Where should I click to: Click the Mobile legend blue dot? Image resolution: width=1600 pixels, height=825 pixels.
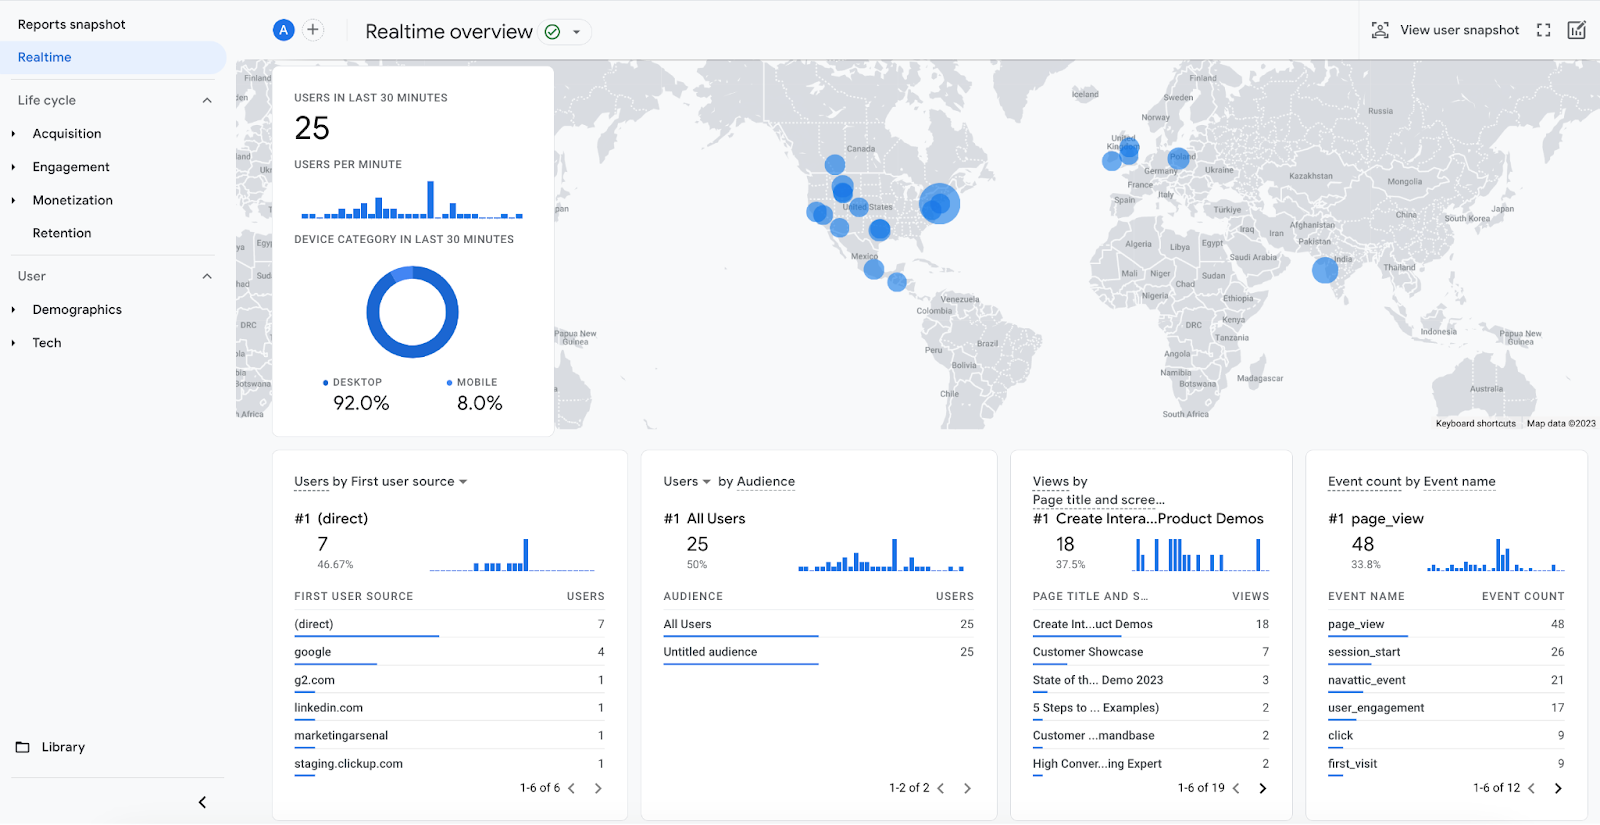(x=450, y=382)
